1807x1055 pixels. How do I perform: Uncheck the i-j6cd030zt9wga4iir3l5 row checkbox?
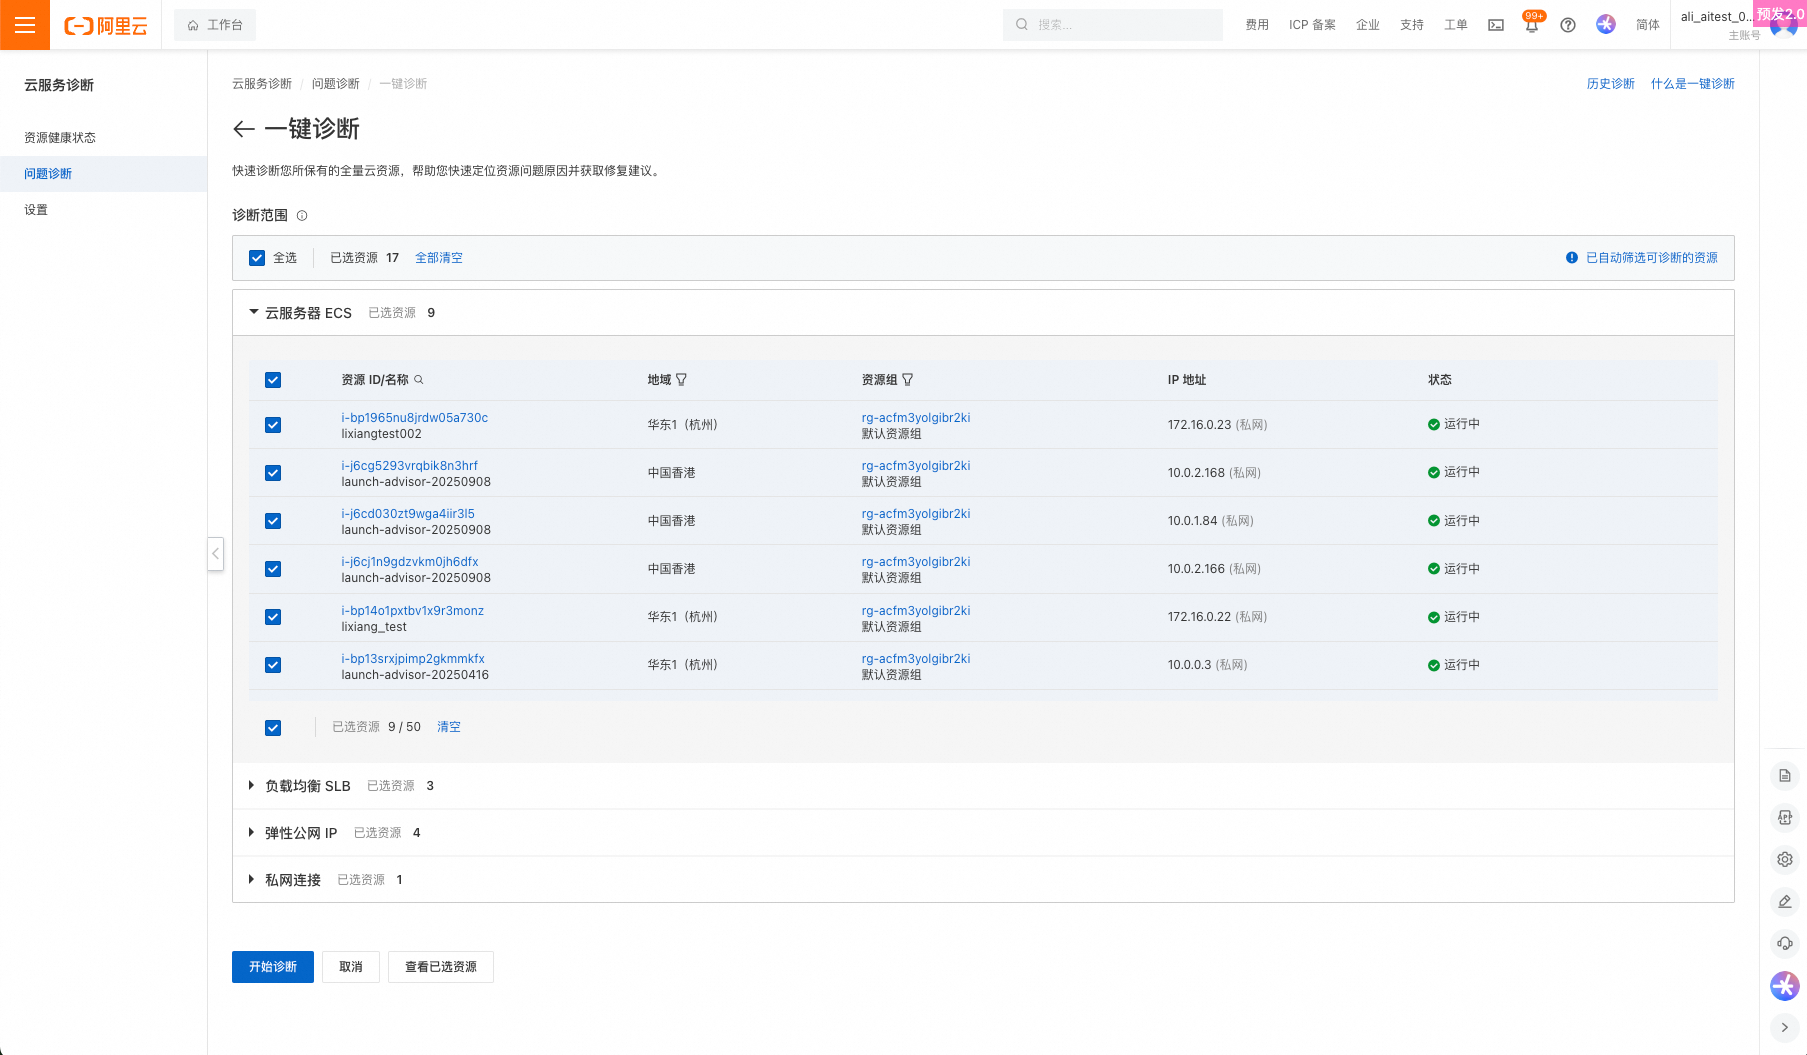tap(273, 521)
